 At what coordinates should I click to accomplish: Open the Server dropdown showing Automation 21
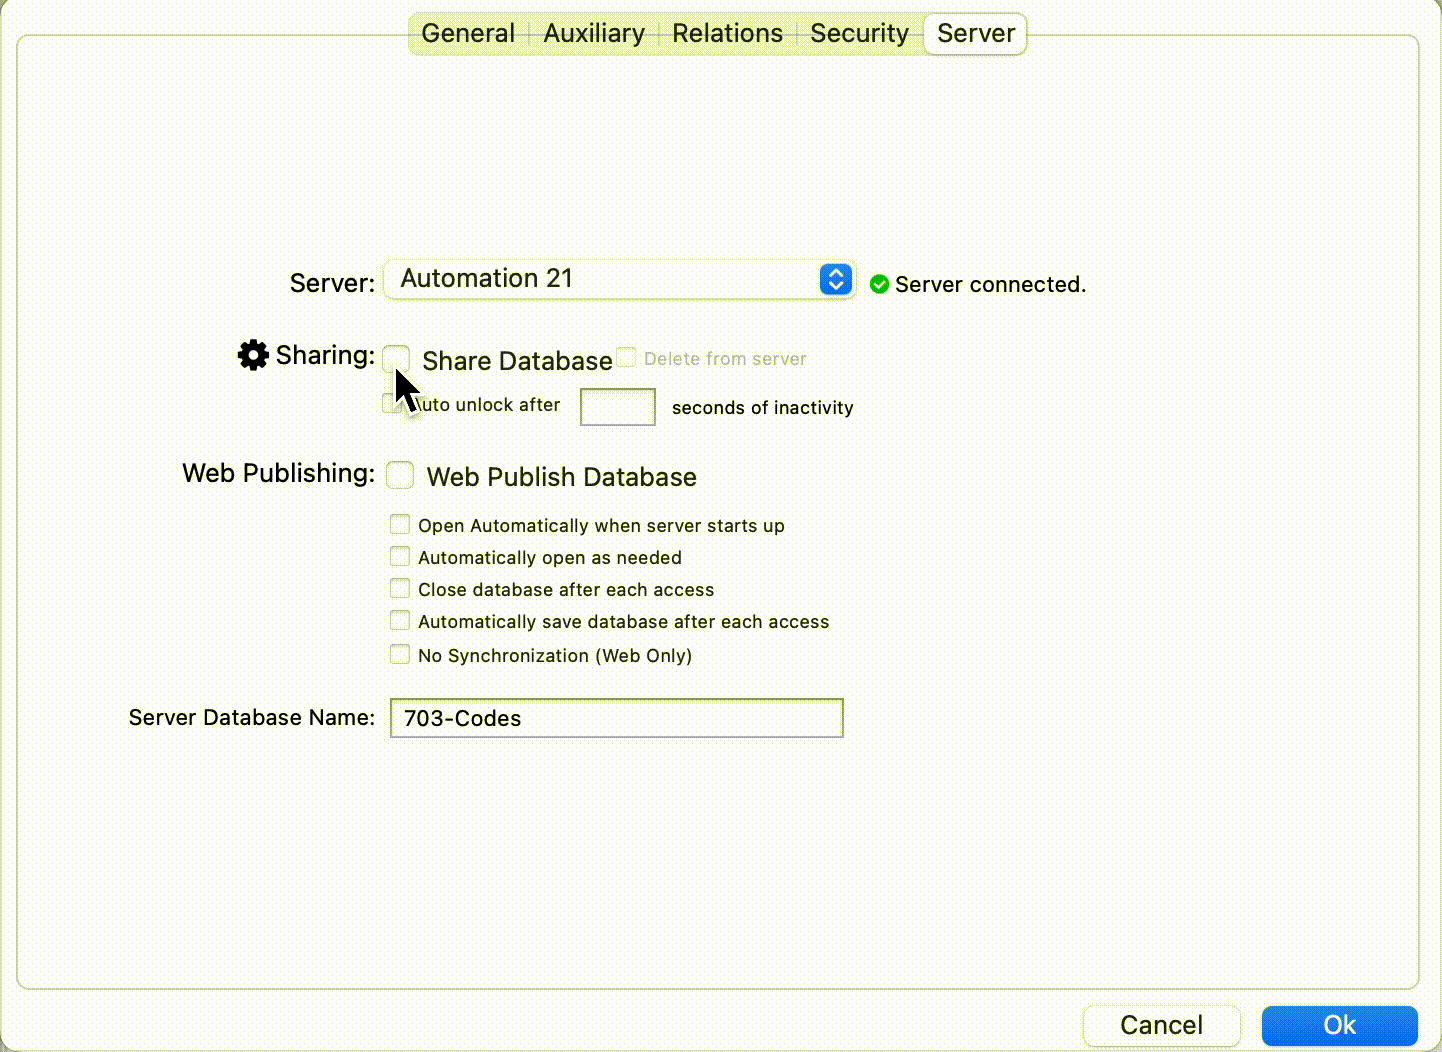619,279
